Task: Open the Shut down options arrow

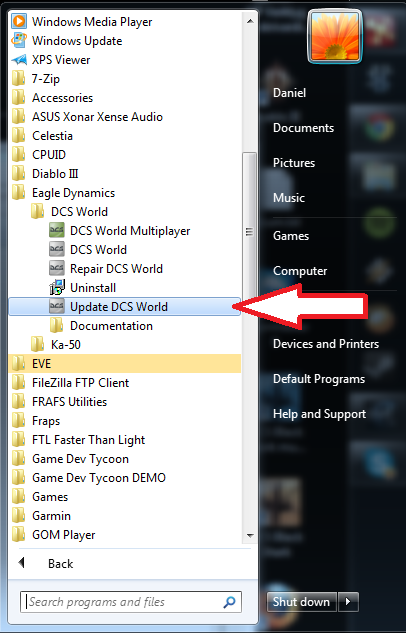Action: coord(348,602)
